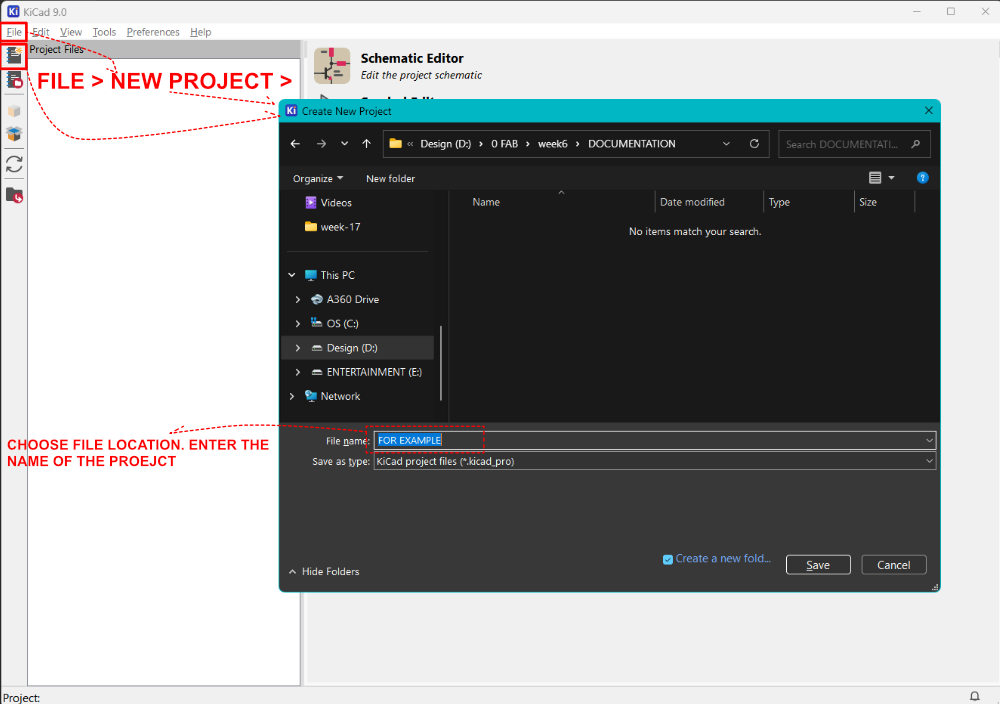
Task: Expand the Network tree node
Action: tap(292, 397)
